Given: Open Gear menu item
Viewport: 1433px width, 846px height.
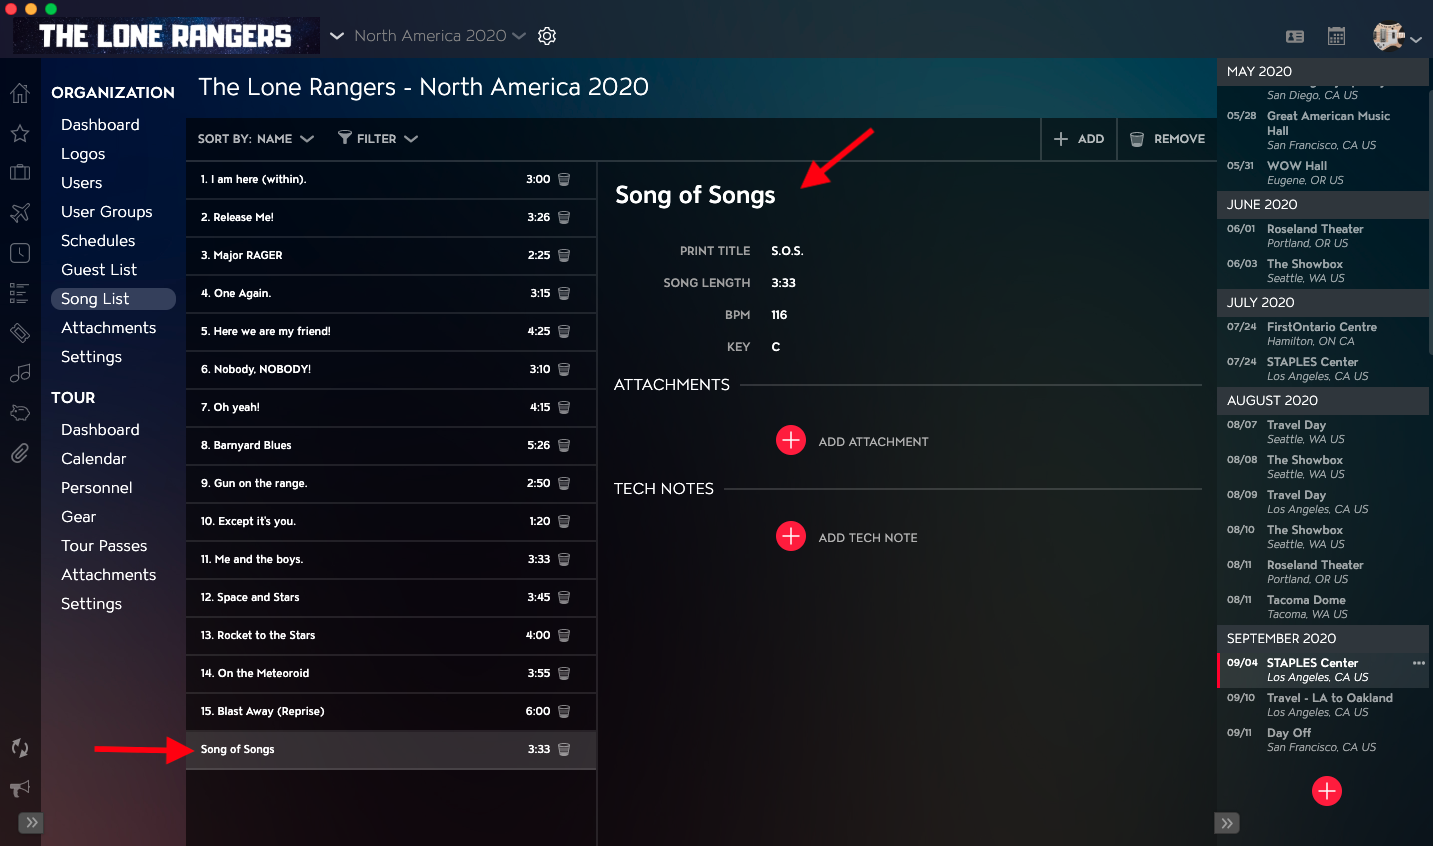Looking at the screenshot, I should click(x=79, y=517).
